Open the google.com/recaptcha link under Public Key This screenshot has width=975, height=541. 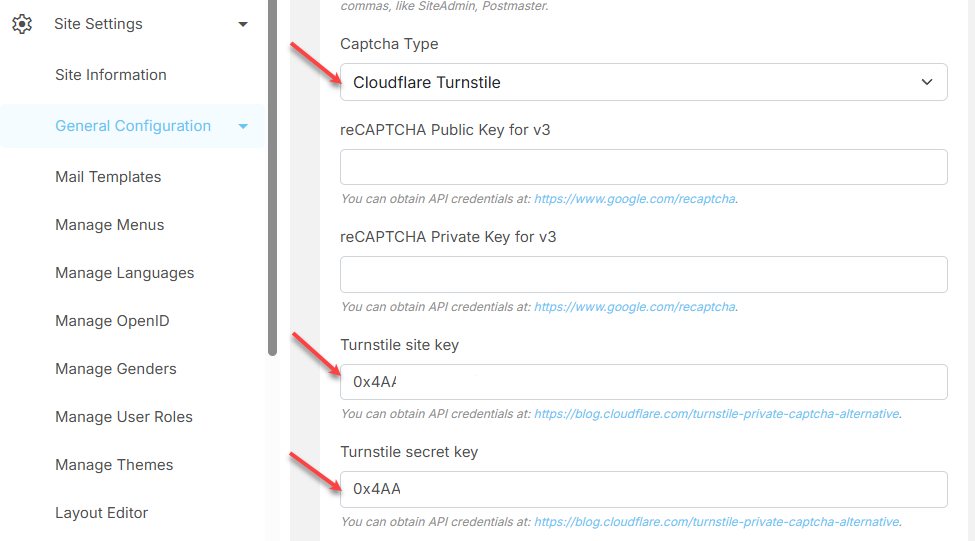click(635, 199)
